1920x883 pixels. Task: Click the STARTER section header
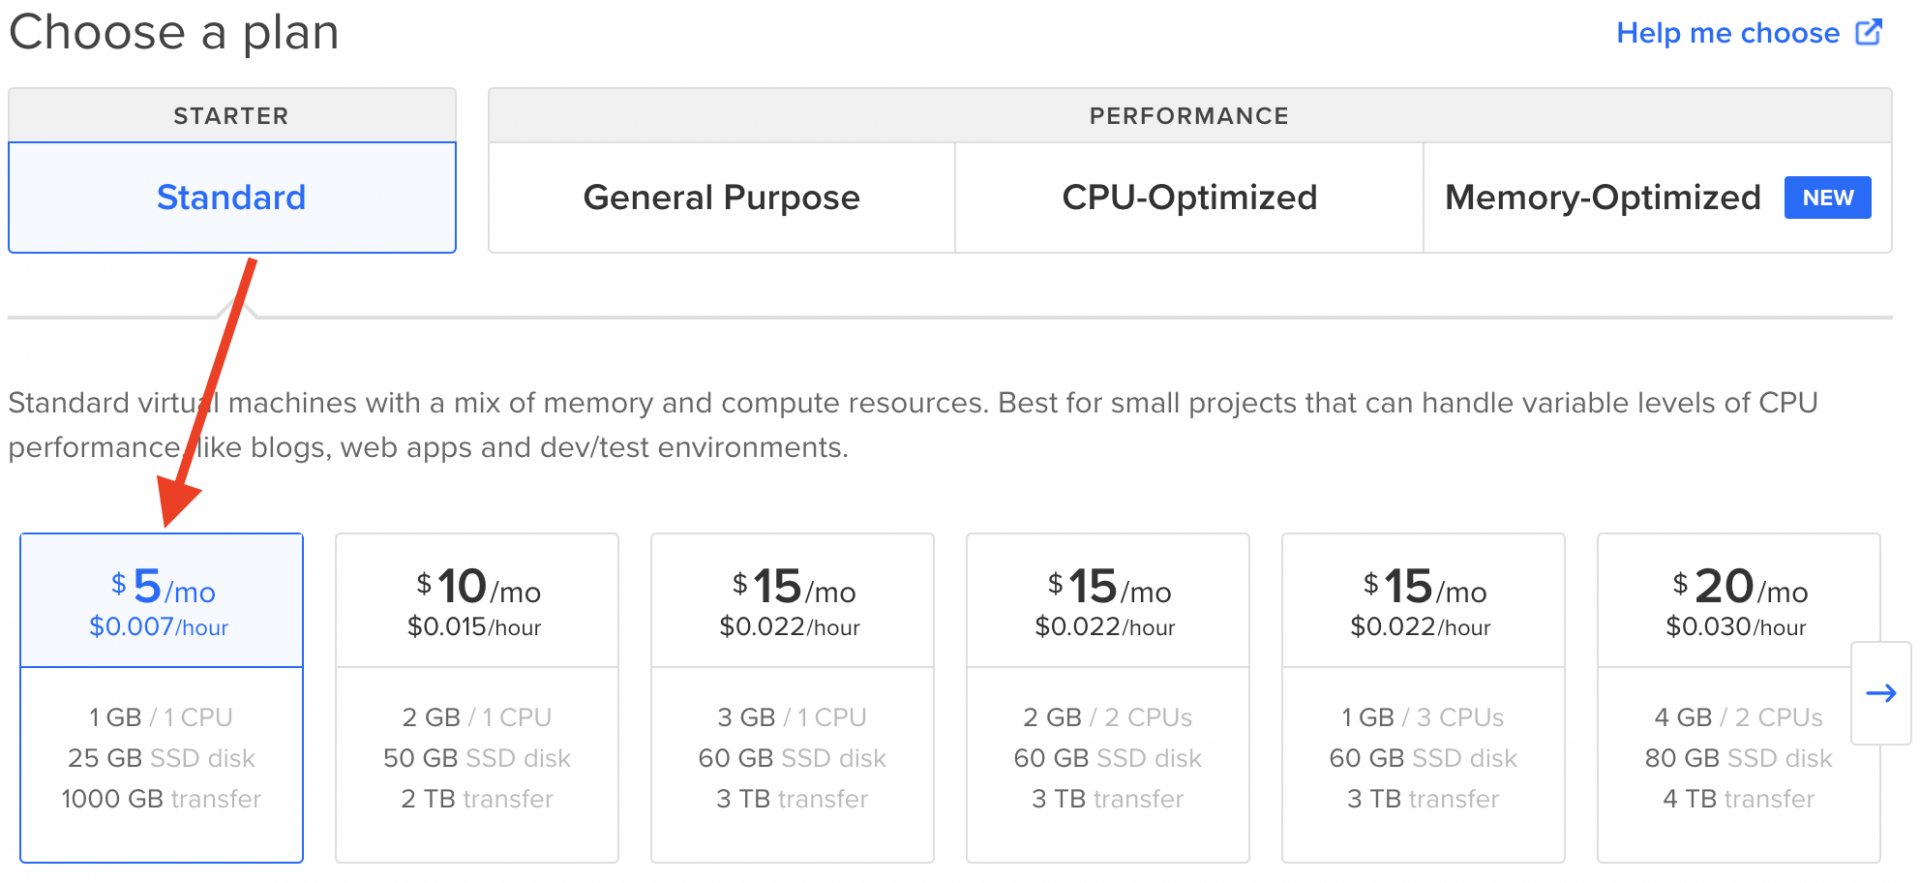[x=231, y=116]
